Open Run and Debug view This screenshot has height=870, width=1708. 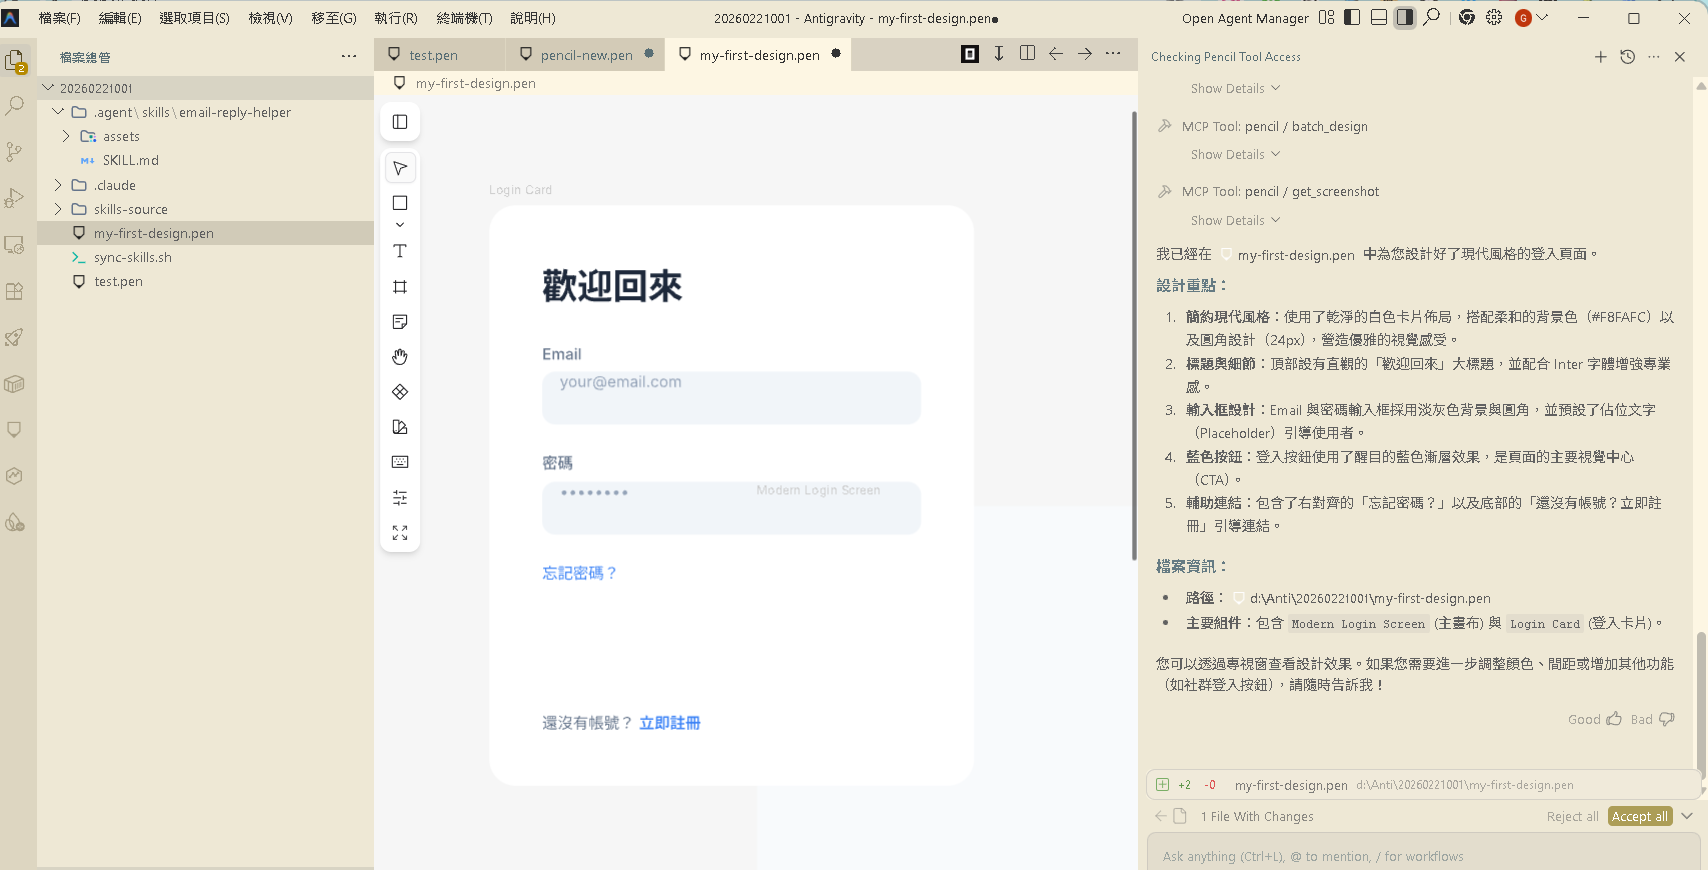pyautogui.click(x=15, y=198)
